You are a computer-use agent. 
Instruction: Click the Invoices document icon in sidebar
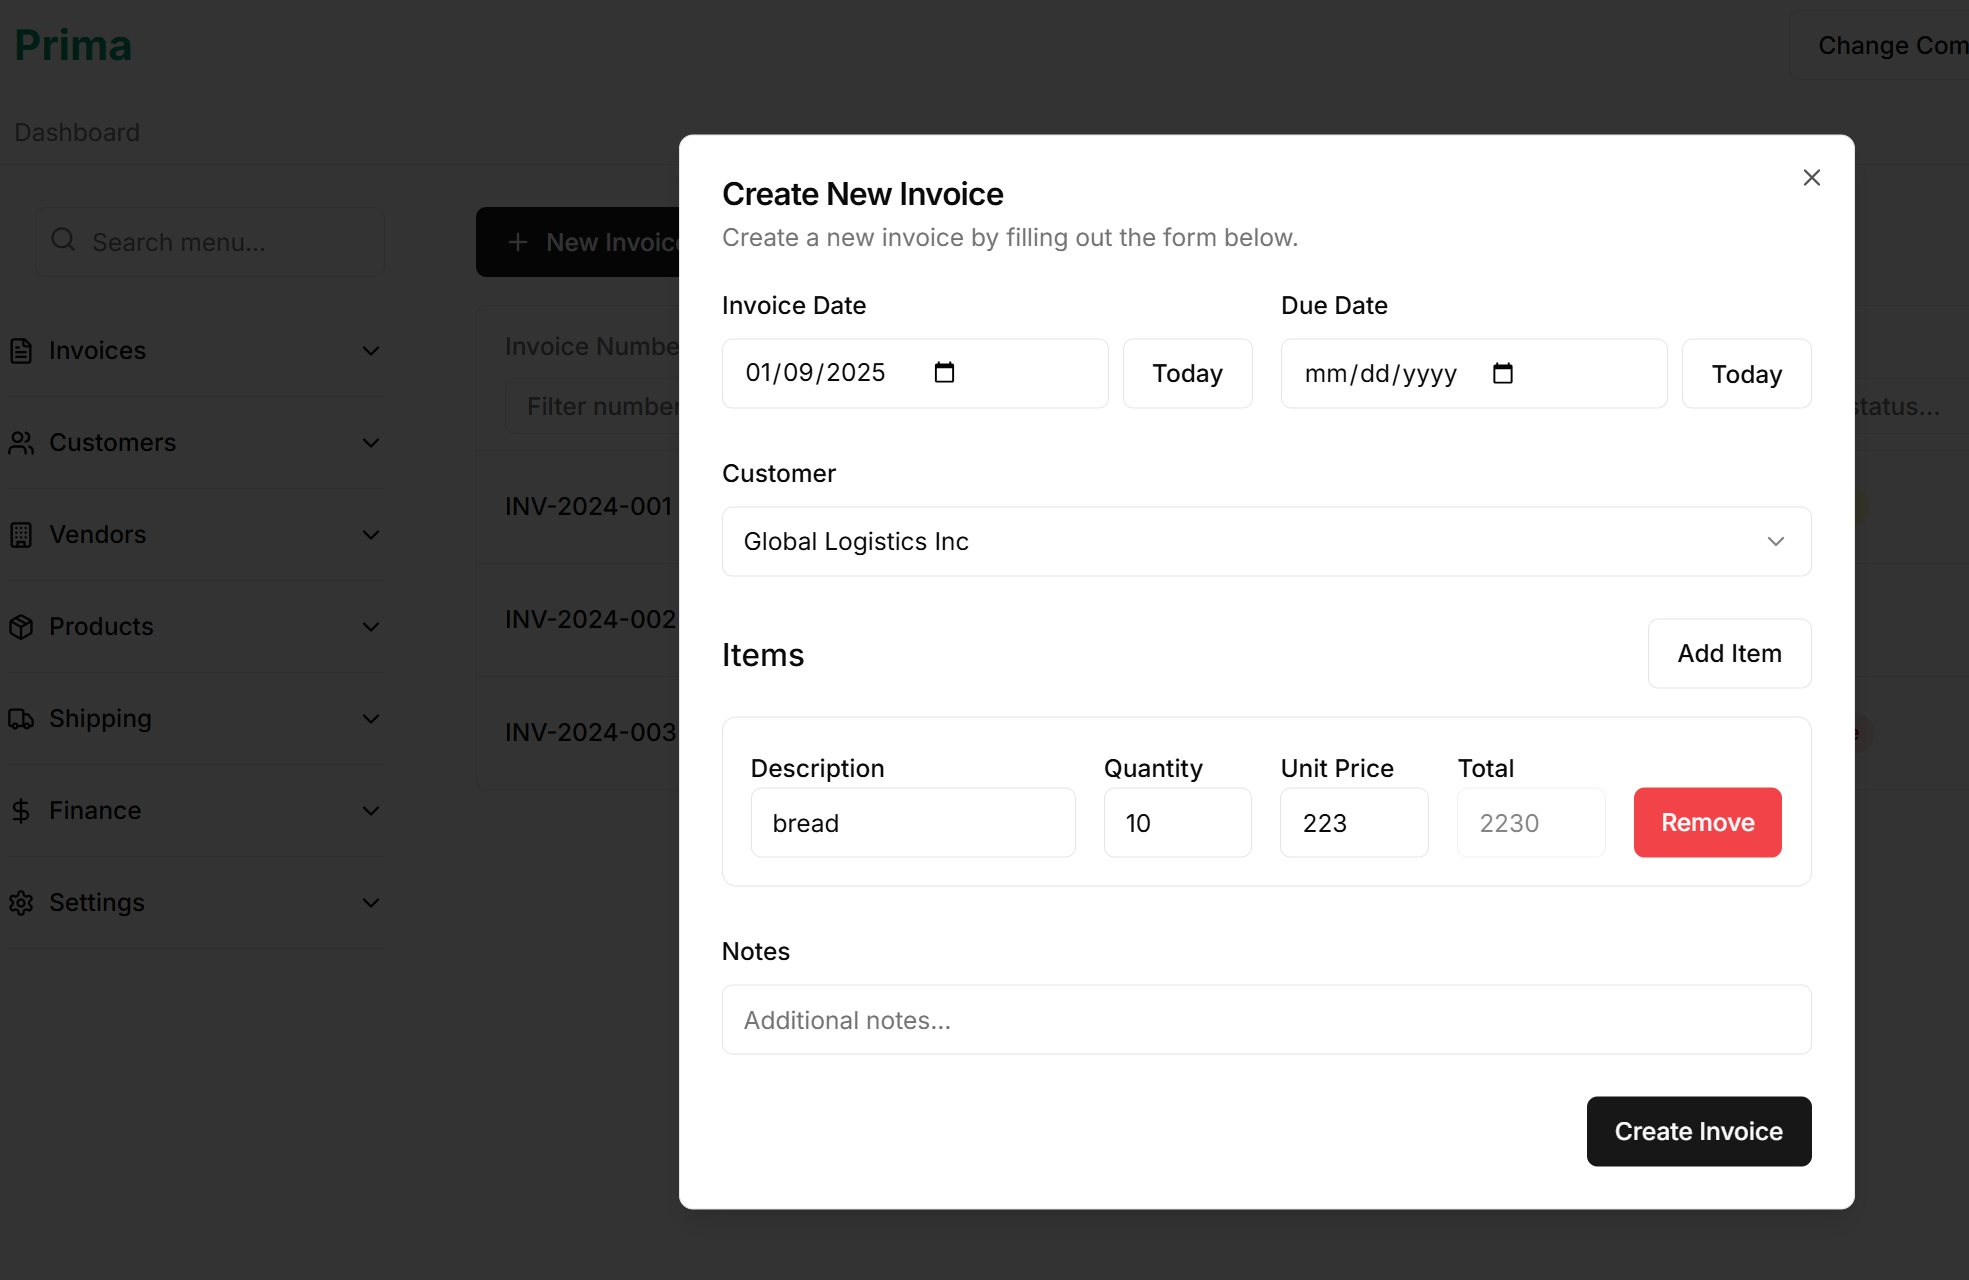21,351
